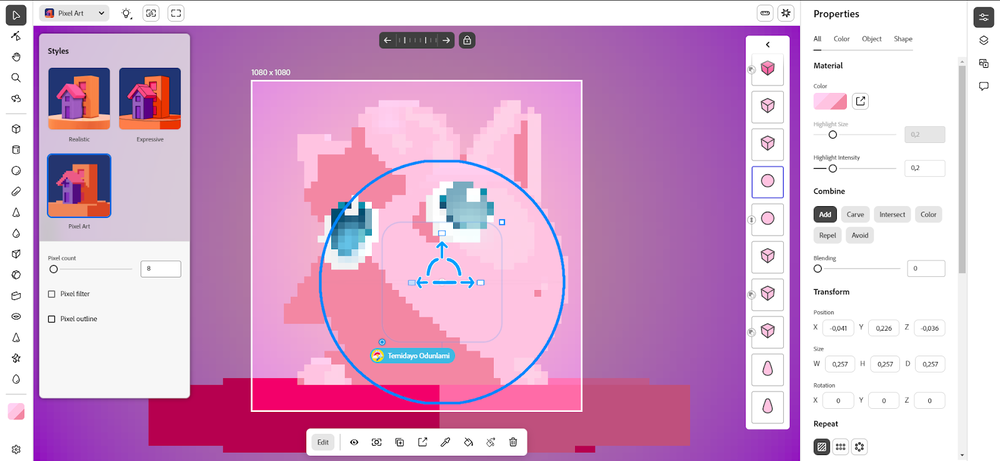
Task: Set combine mode to Carve
Action: pyautogui.click(x=855, y=214)
